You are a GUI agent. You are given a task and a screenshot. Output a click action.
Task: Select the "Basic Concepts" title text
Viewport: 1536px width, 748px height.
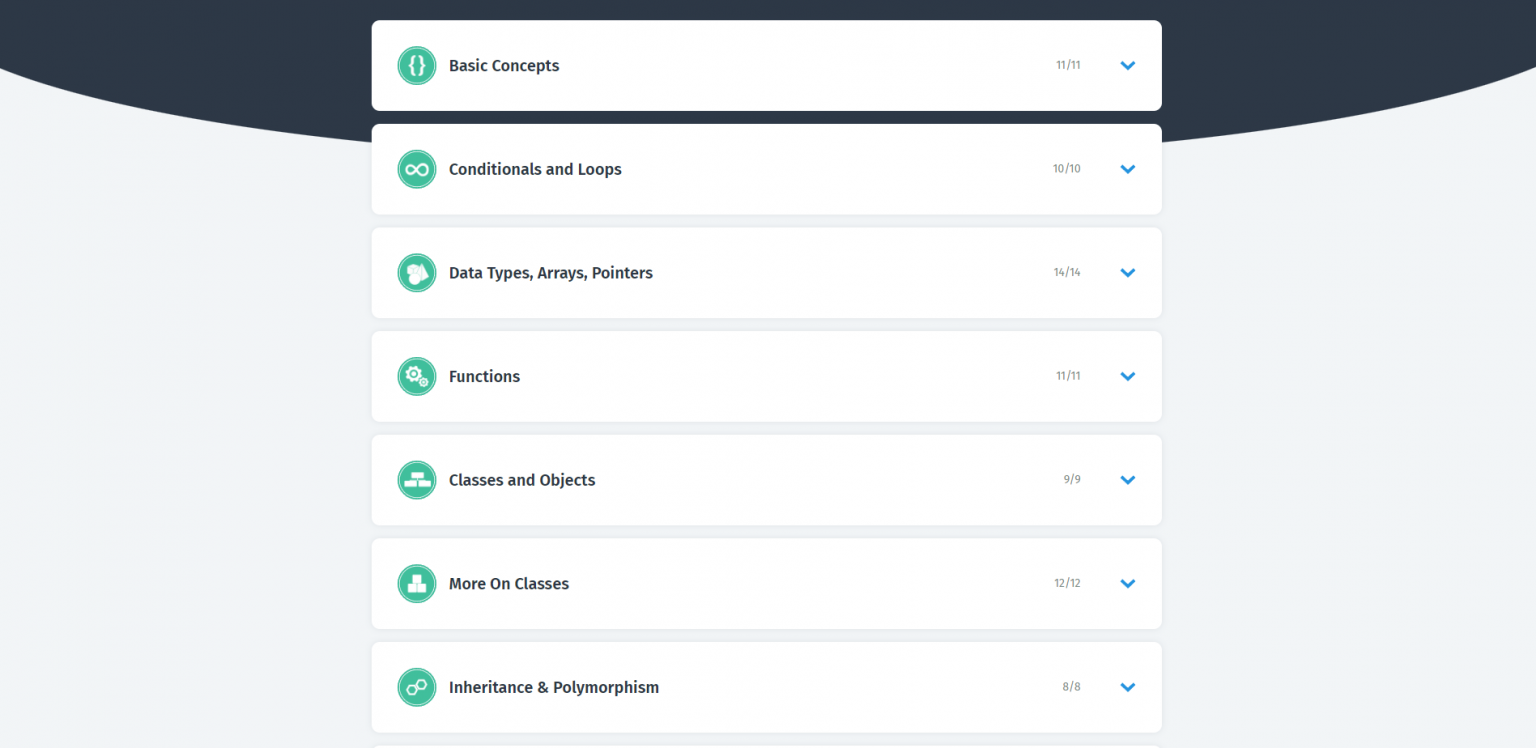tap(504, 66)
